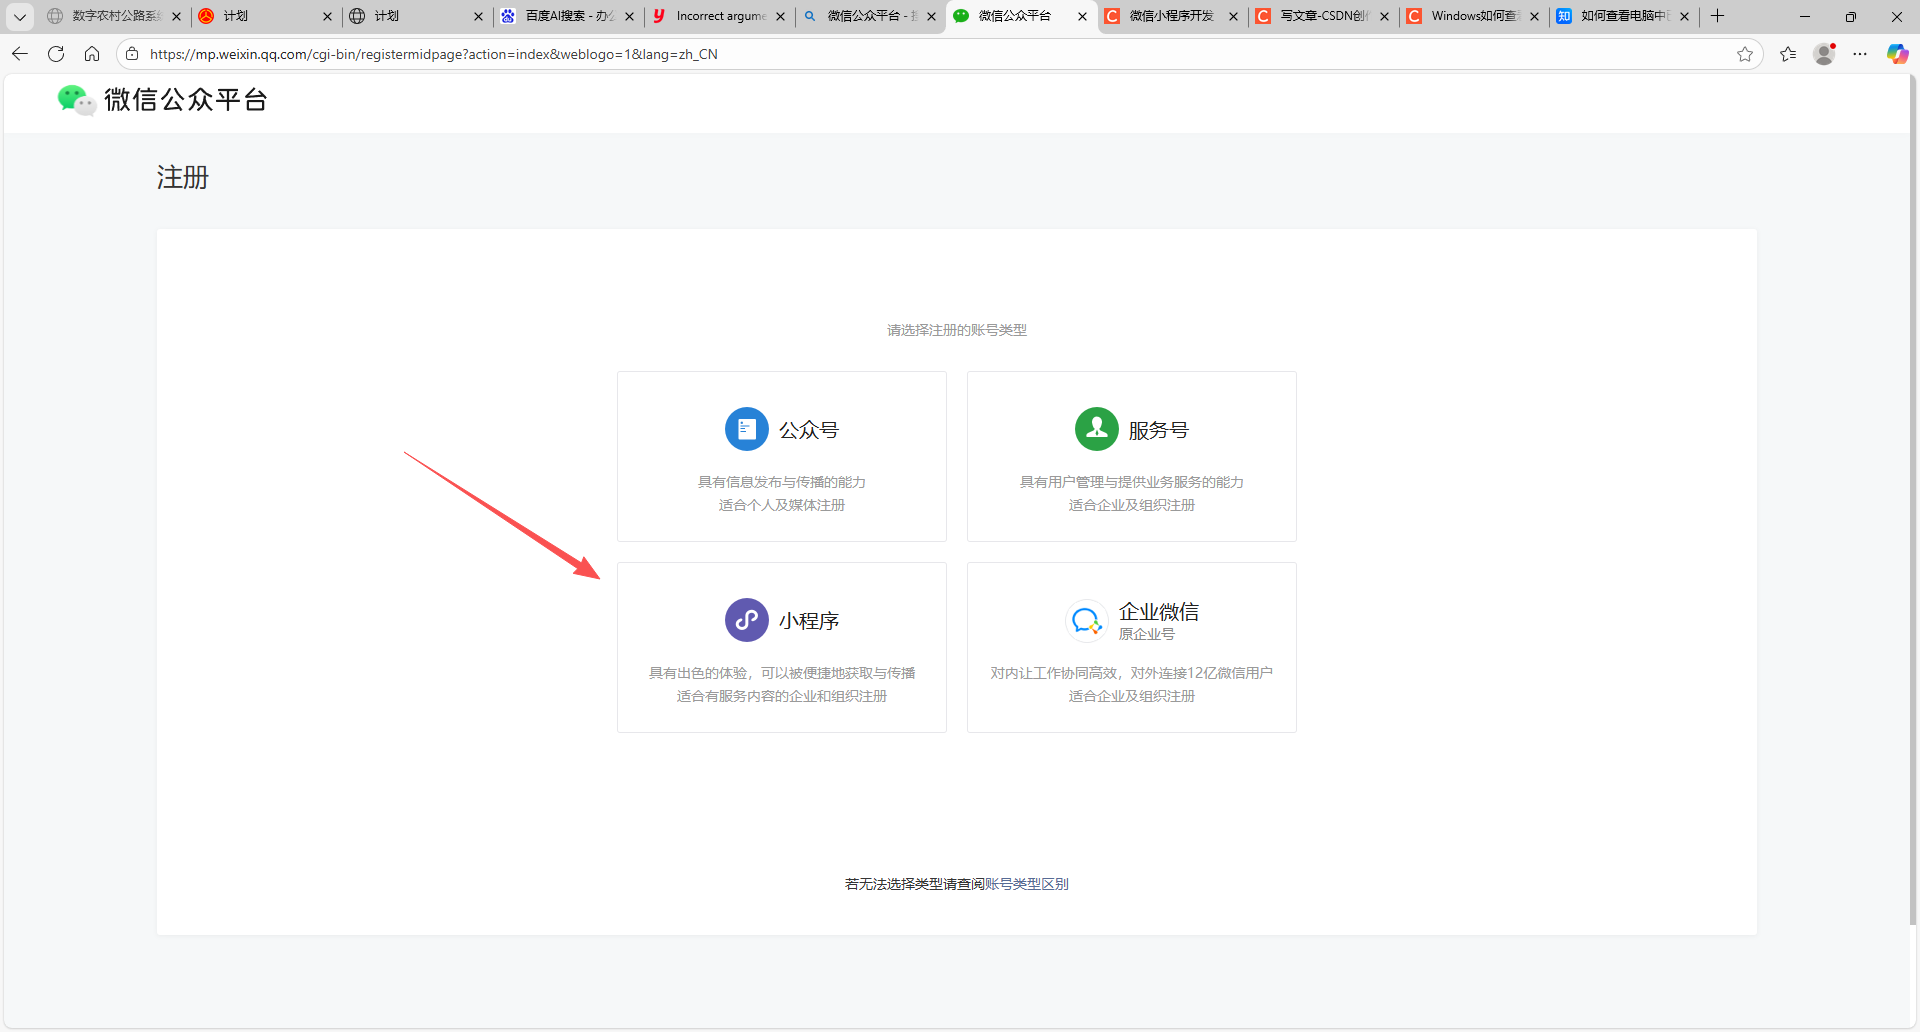Click 适合个人及媒体注册 description
This screenshot has height=1032, width=1920.
782,505
